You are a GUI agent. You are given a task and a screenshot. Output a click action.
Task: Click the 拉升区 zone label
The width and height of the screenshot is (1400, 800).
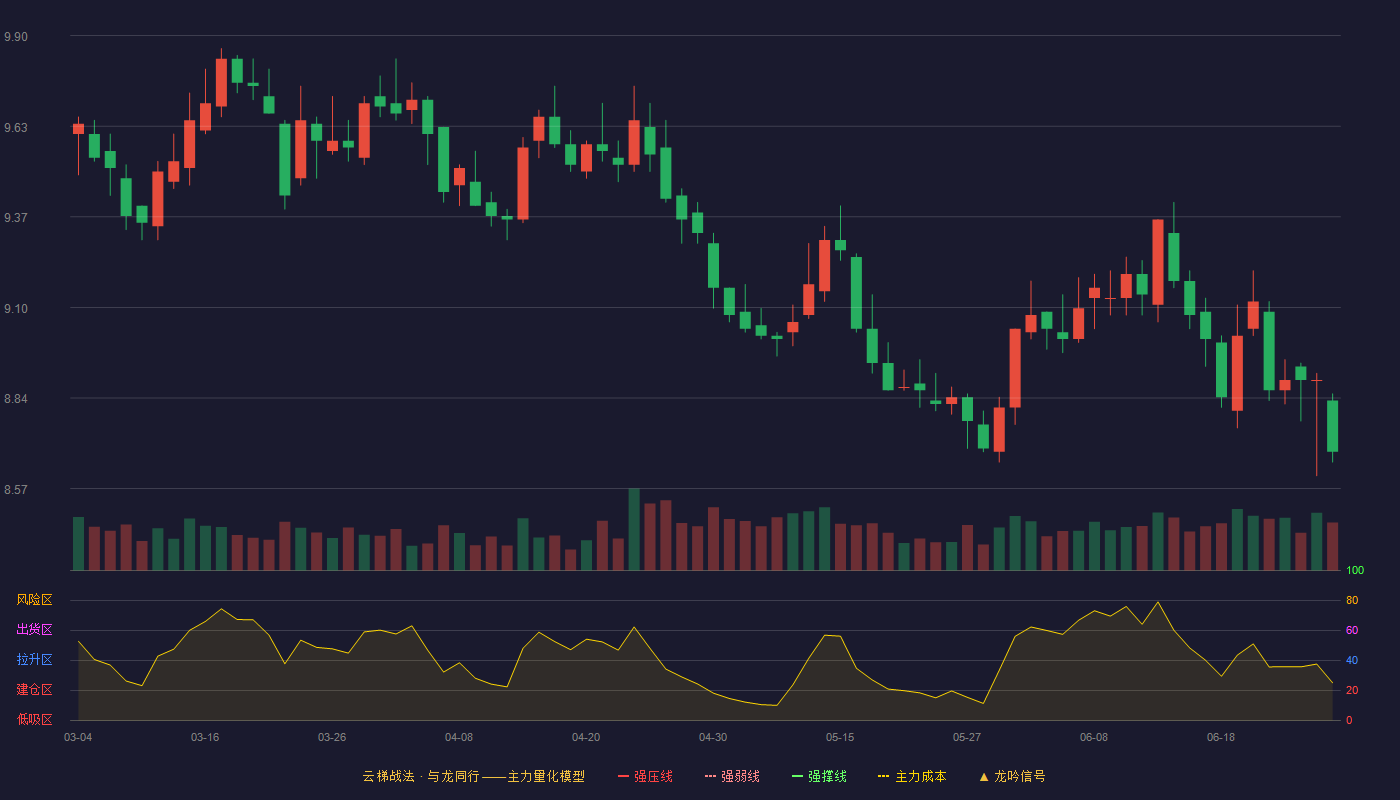tap(34, 660)
